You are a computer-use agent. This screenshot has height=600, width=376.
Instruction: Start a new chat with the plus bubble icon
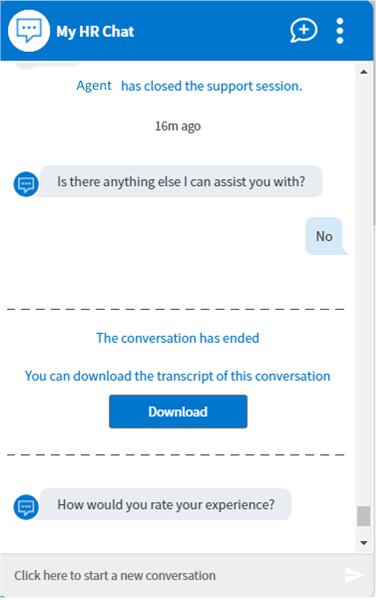click(x=303, y=31)
